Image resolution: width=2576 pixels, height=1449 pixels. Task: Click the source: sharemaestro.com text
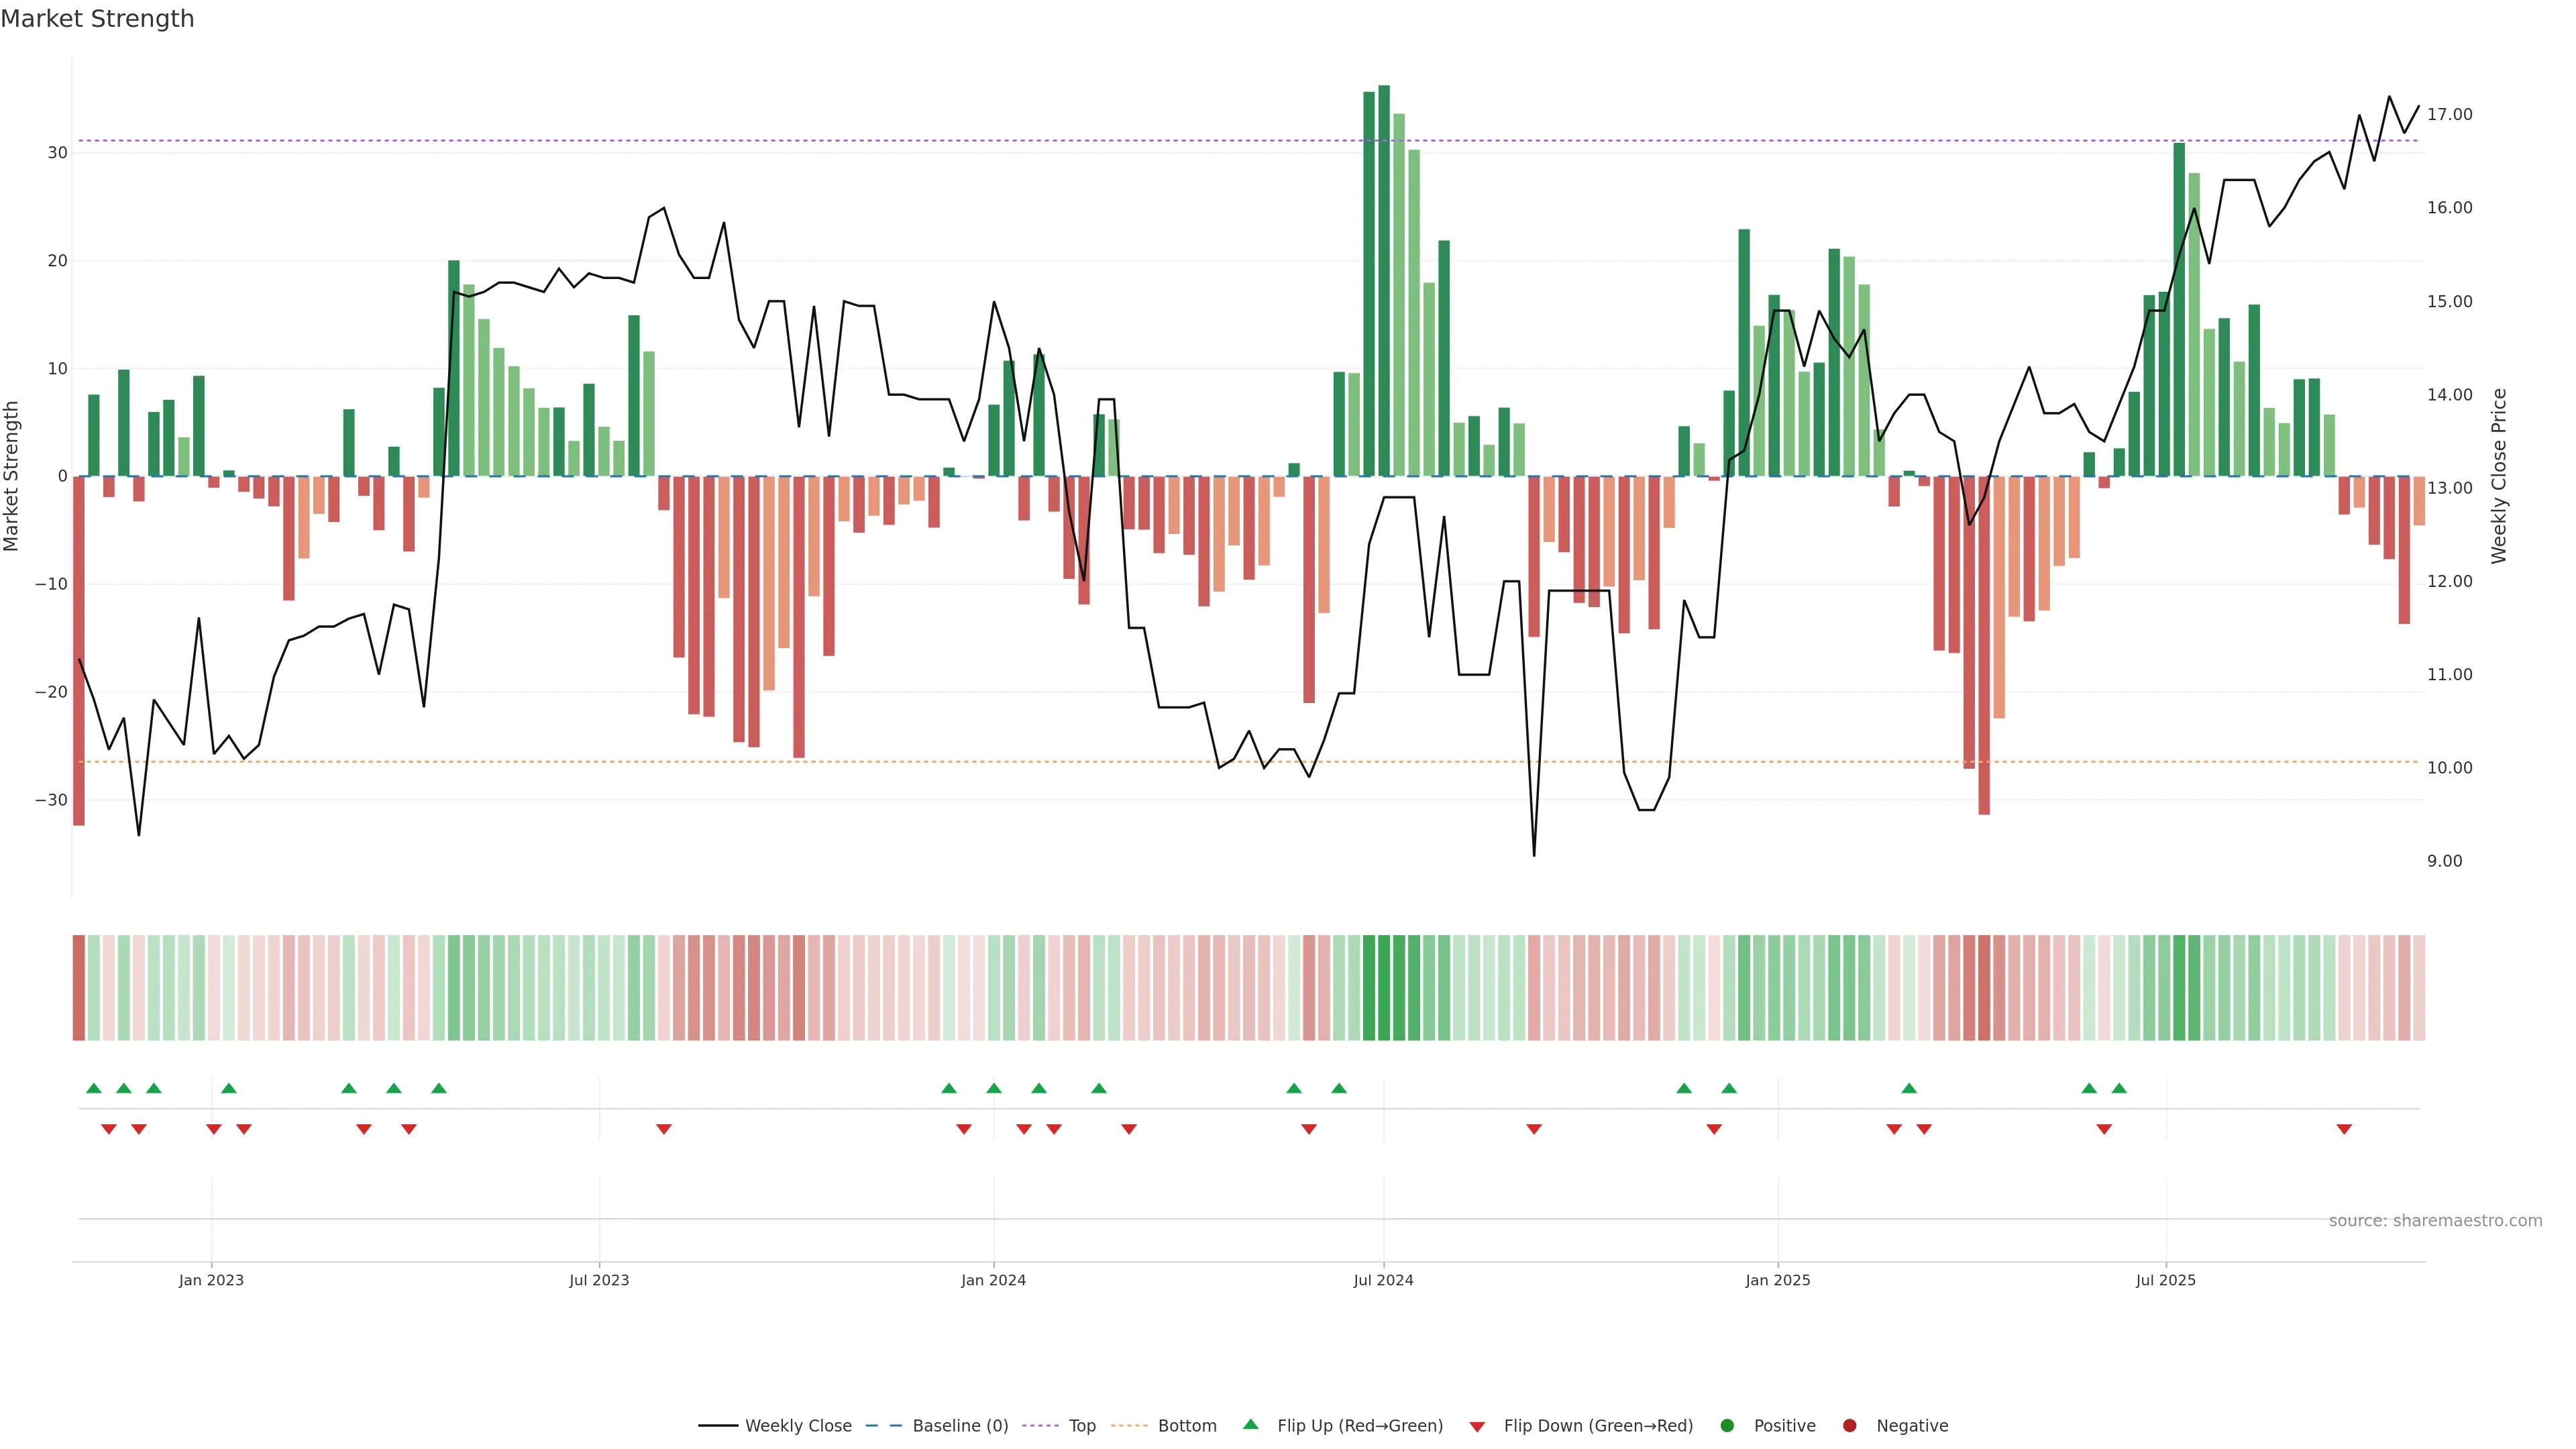(x=2435, y=1221)
